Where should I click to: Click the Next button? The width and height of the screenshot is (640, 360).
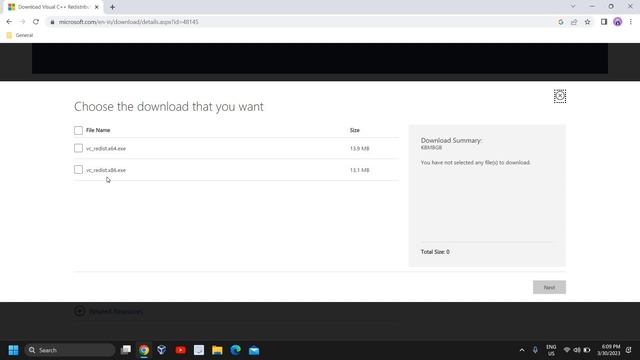pos(549,287)
